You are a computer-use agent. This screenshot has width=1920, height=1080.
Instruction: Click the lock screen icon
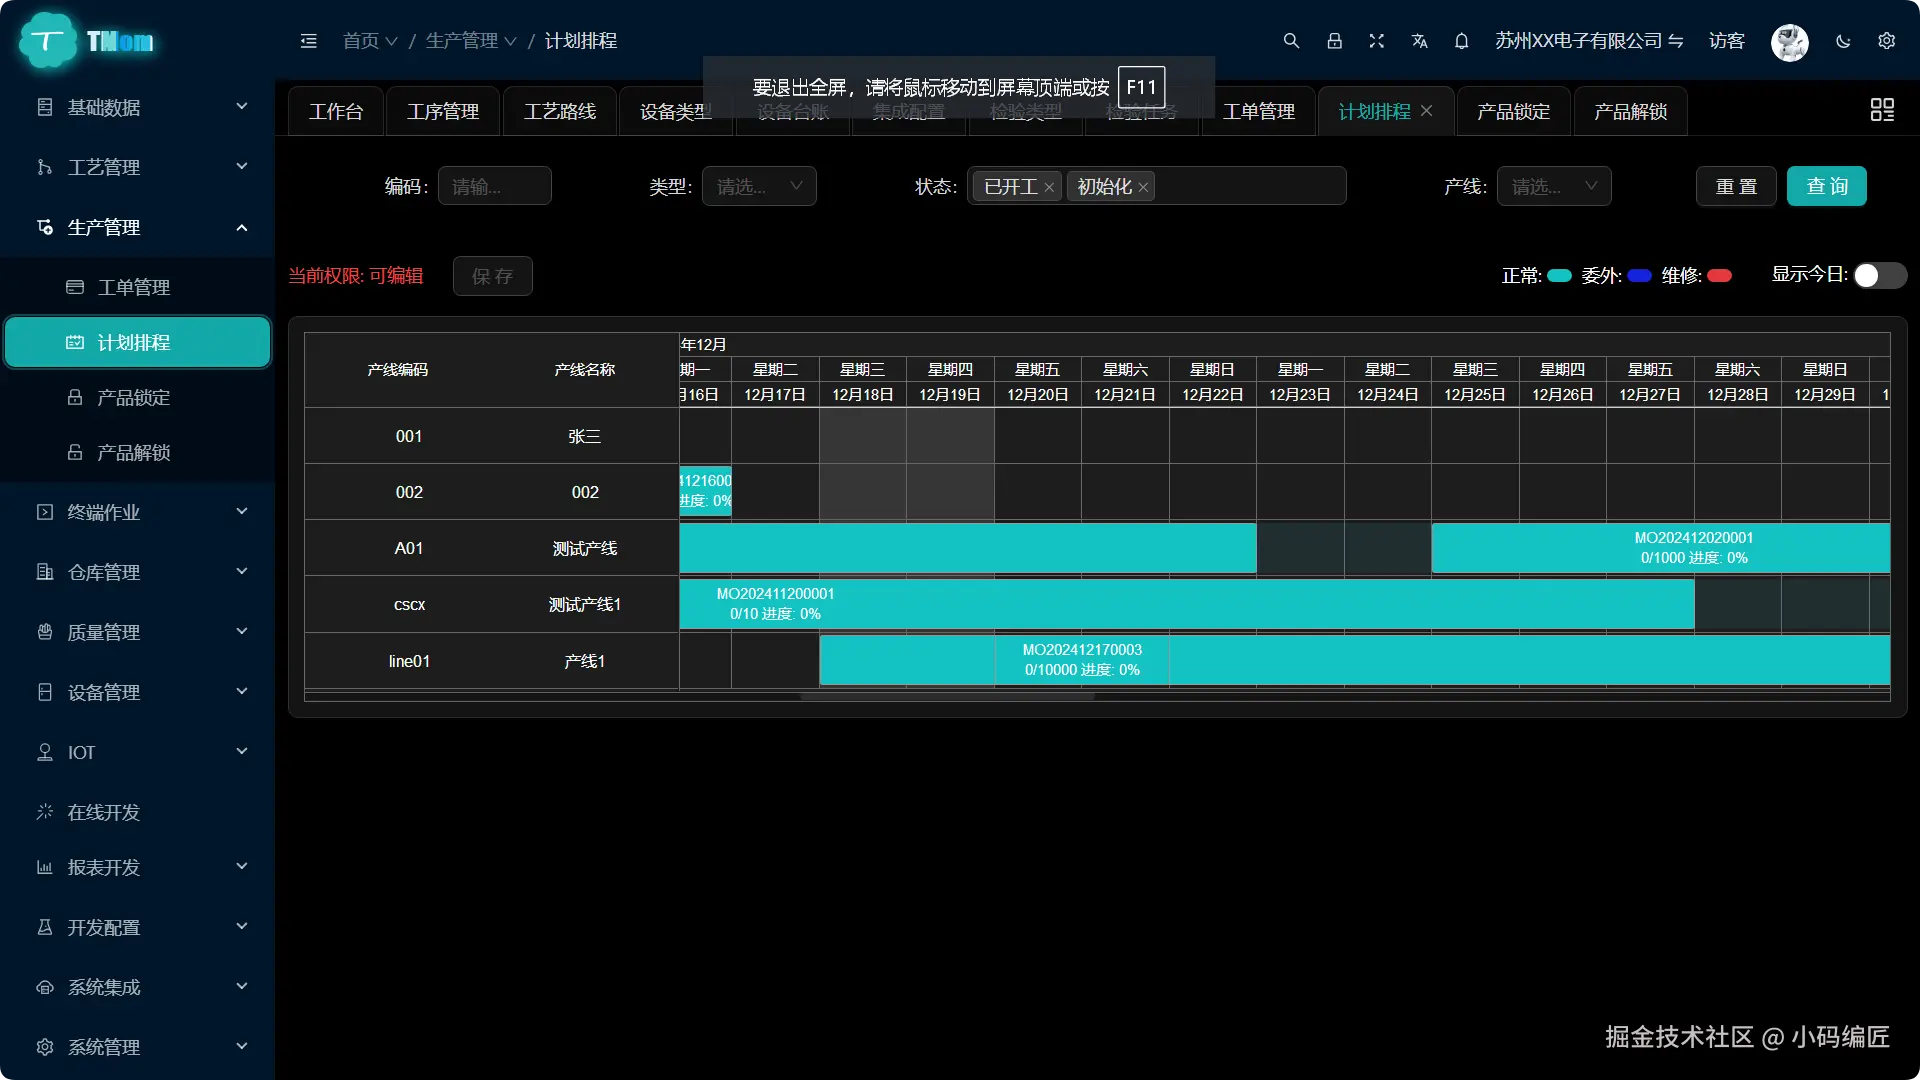coord(1334,41)
